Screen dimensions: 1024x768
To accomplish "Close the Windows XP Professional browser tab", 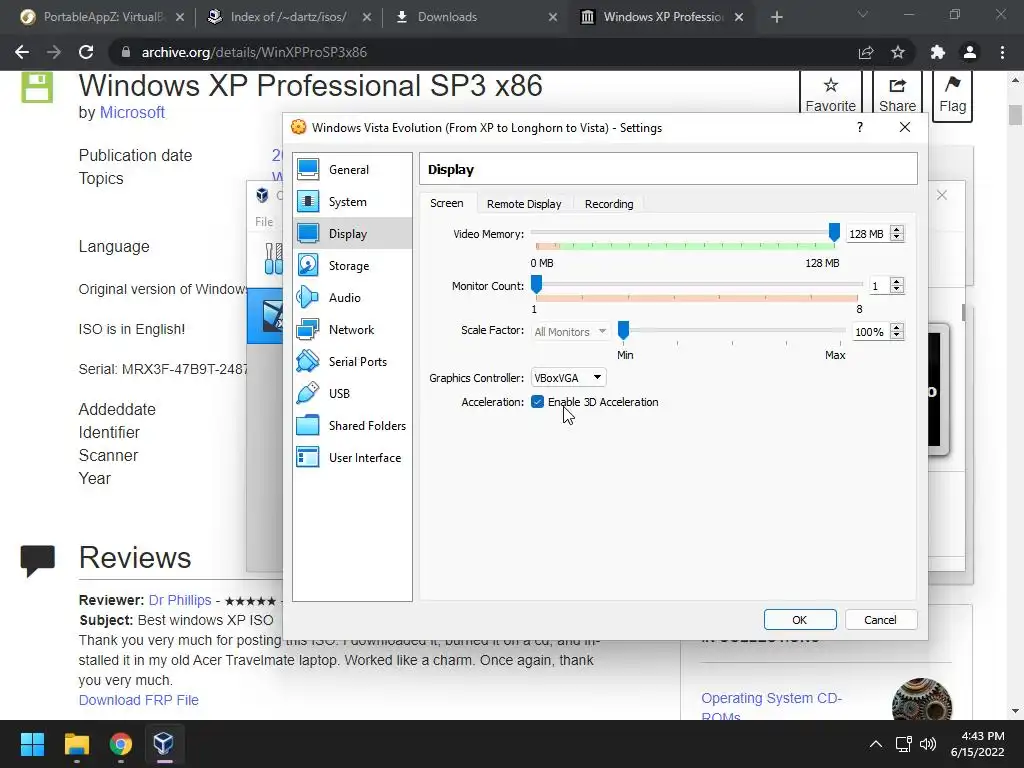I will [x=739, y=17].
